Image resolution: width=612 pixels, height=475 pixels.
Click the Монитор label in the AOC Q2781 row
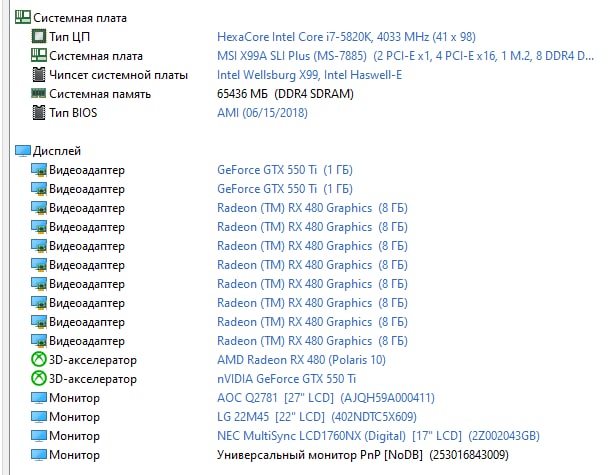75,398
